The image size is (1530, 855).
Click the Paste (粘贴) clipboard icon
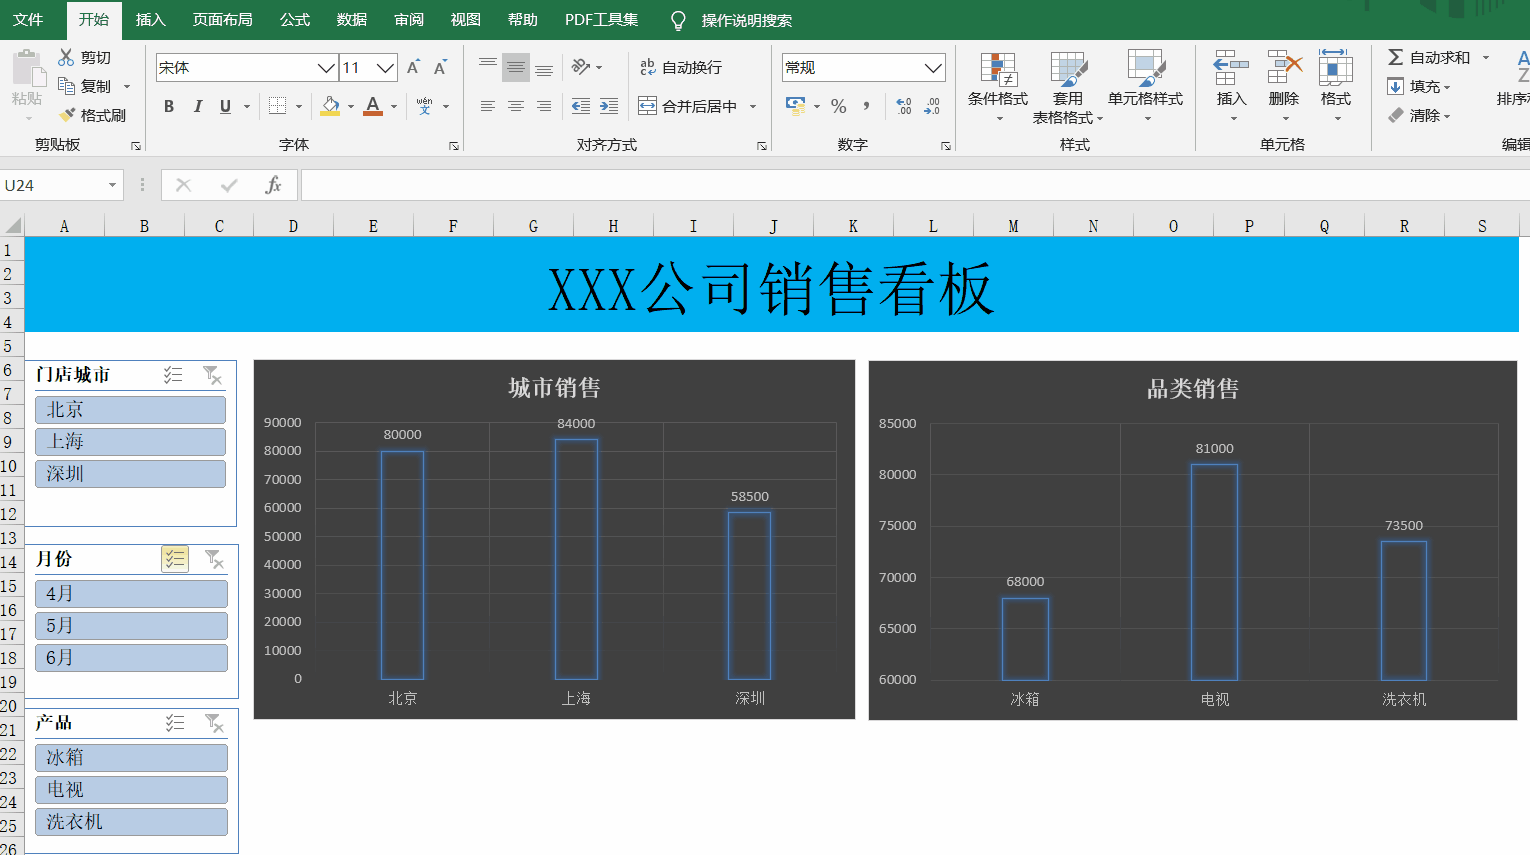[x=27, y=70]
